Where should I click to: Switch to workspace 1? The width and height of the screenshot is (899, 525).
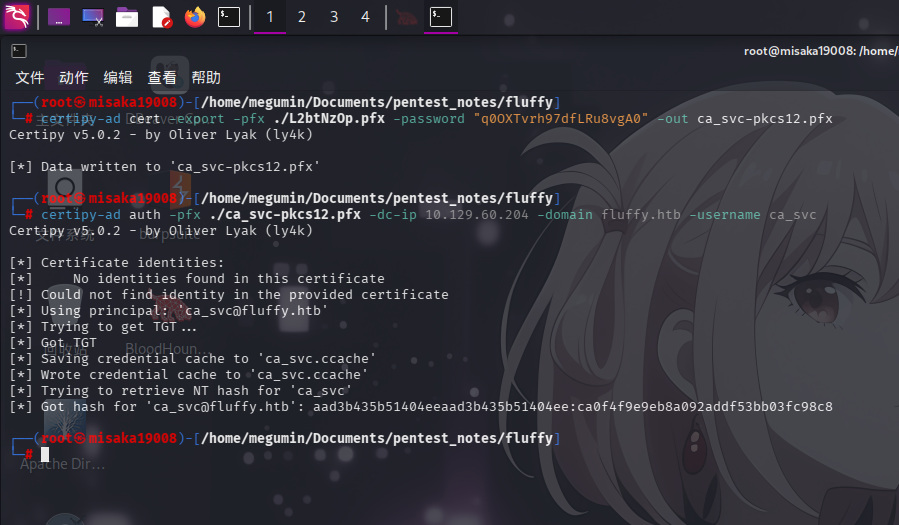269,17
